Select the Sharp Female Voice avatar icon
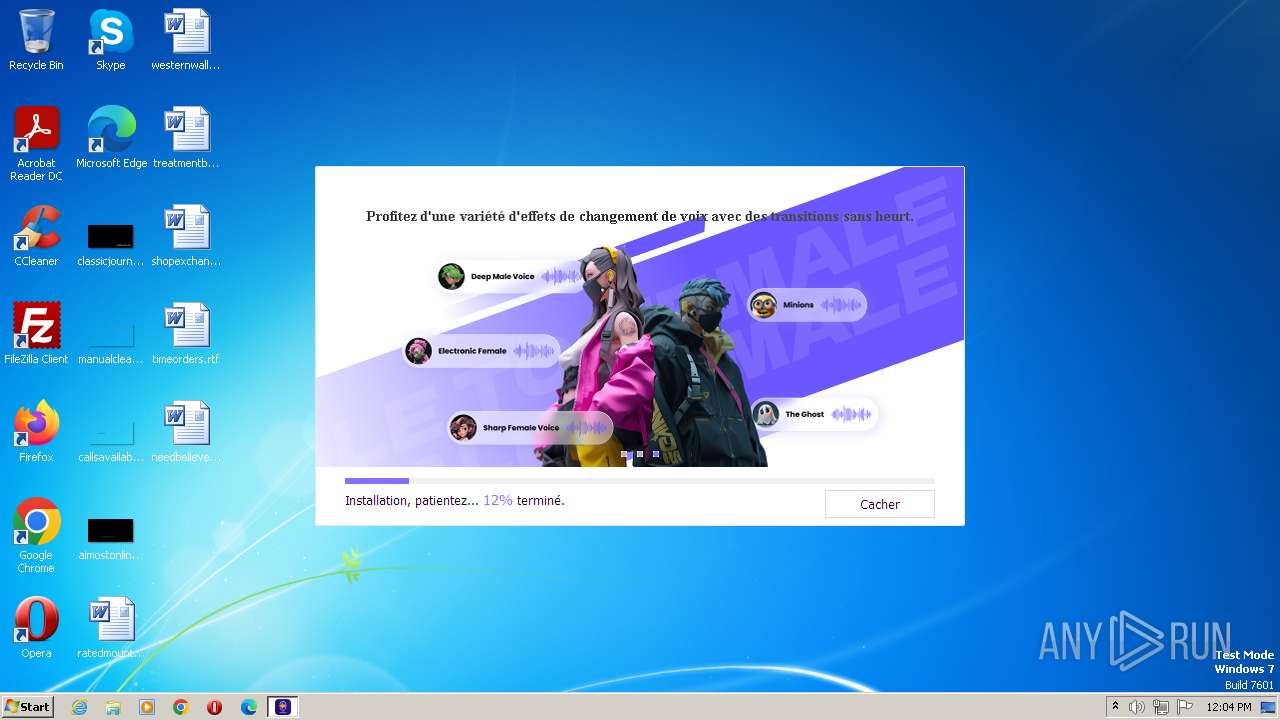The height and width of the screenshot is (720, 1280). click(463, 428)
